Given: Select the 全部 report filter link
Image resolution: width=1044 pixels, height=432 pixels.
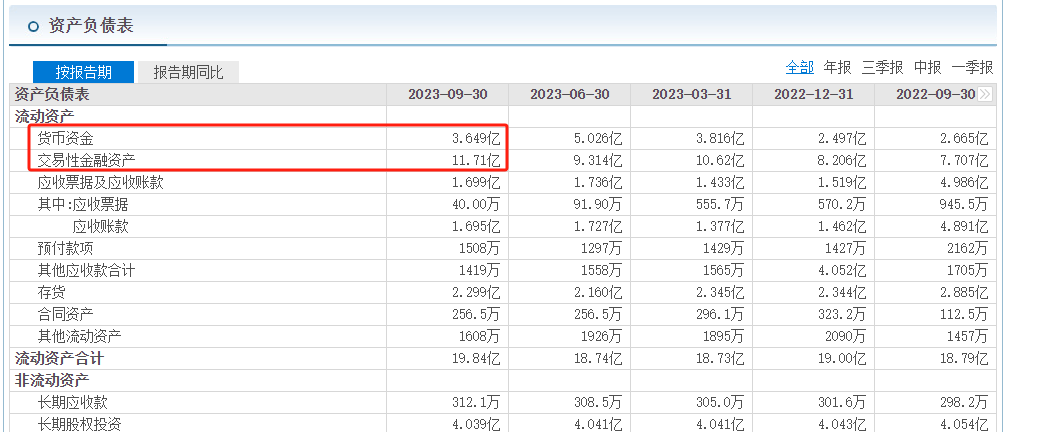Looking at the screenshot, I should pyautogui.click(x=799, y=67).
